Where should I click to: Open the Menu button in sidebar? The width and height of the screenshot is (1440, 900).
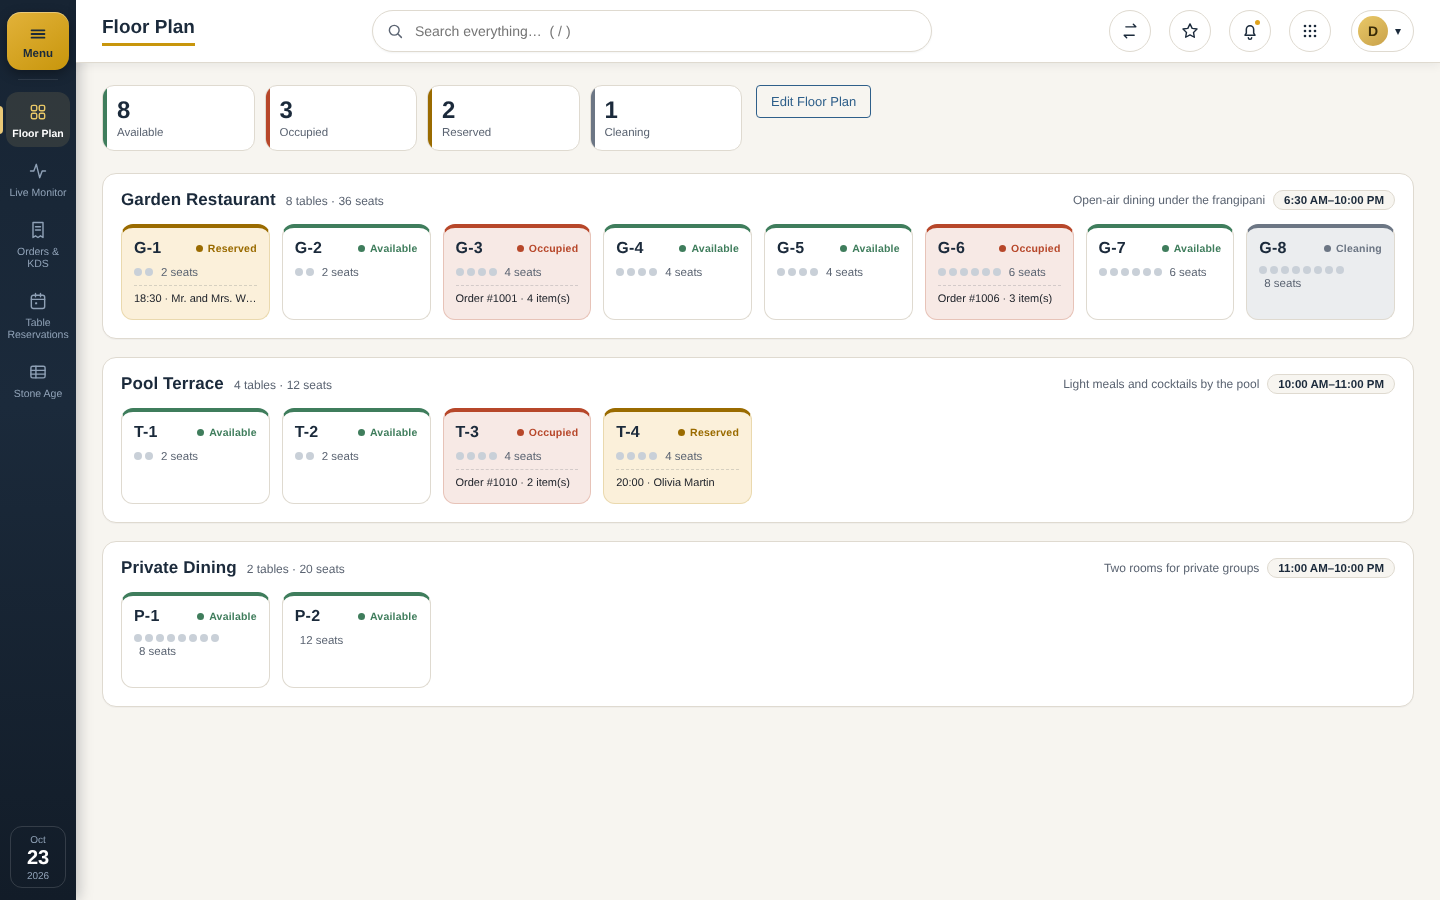38,41
